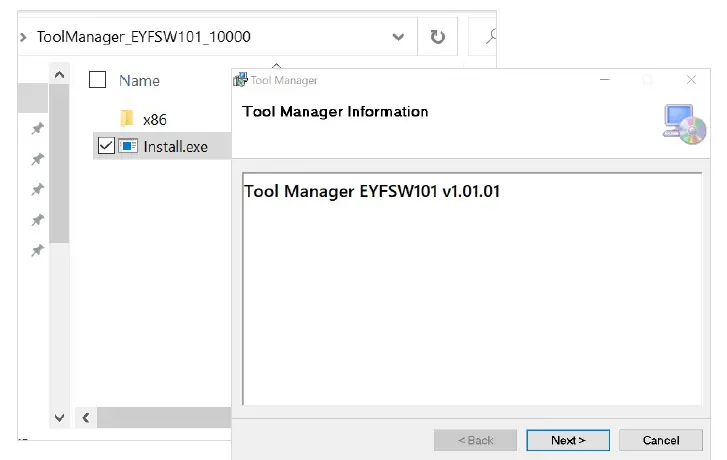Select the Install.exe application icon
Image resolution: width=727 pixels, height=460 pixels.
(x=127, y=146)
